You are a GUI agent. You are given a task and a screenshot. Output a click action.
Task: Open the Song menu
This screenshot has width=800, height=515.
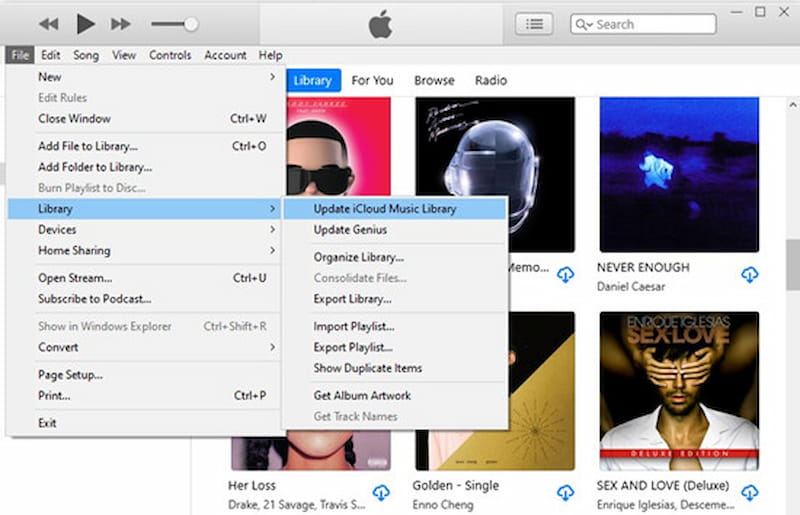(x=86, y=55)
